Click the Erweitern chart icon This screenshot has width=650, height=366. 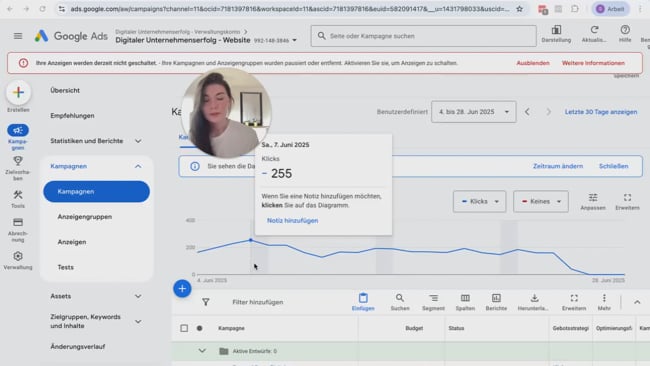[627, 197]
